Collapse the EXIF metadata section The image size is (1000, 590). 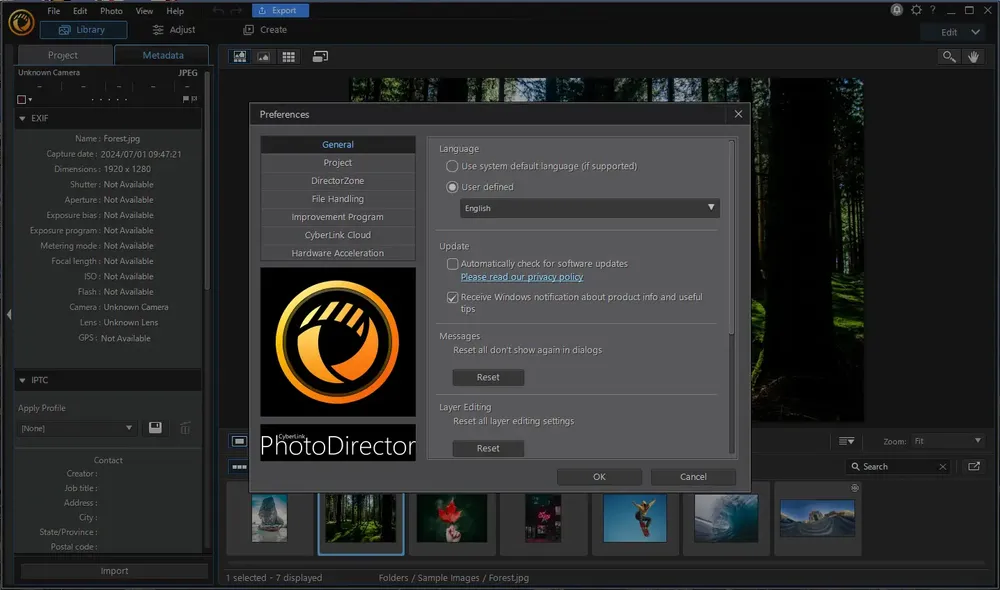22,118
